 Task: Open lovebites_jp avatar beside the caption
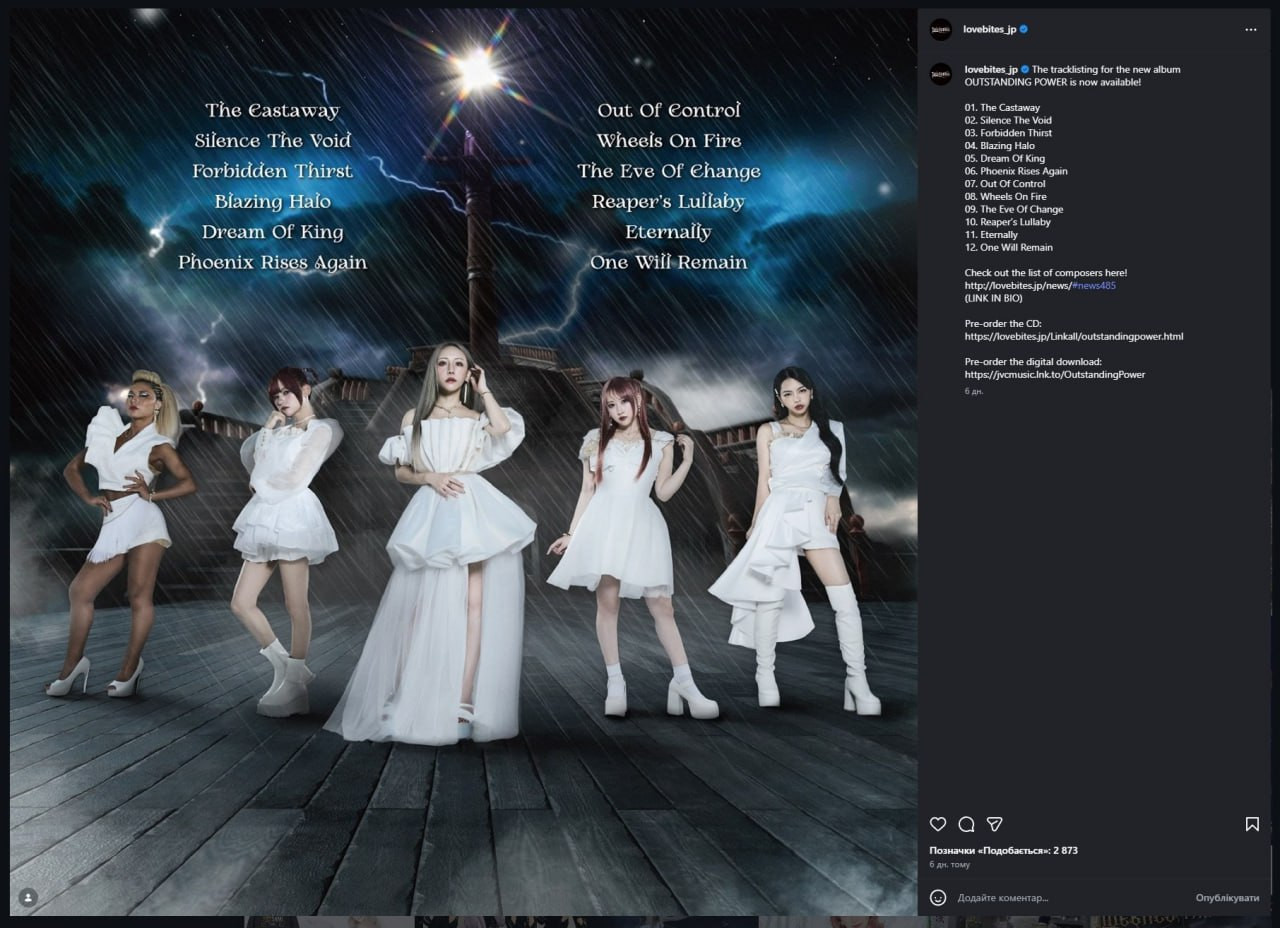click(x=941, y=74)
